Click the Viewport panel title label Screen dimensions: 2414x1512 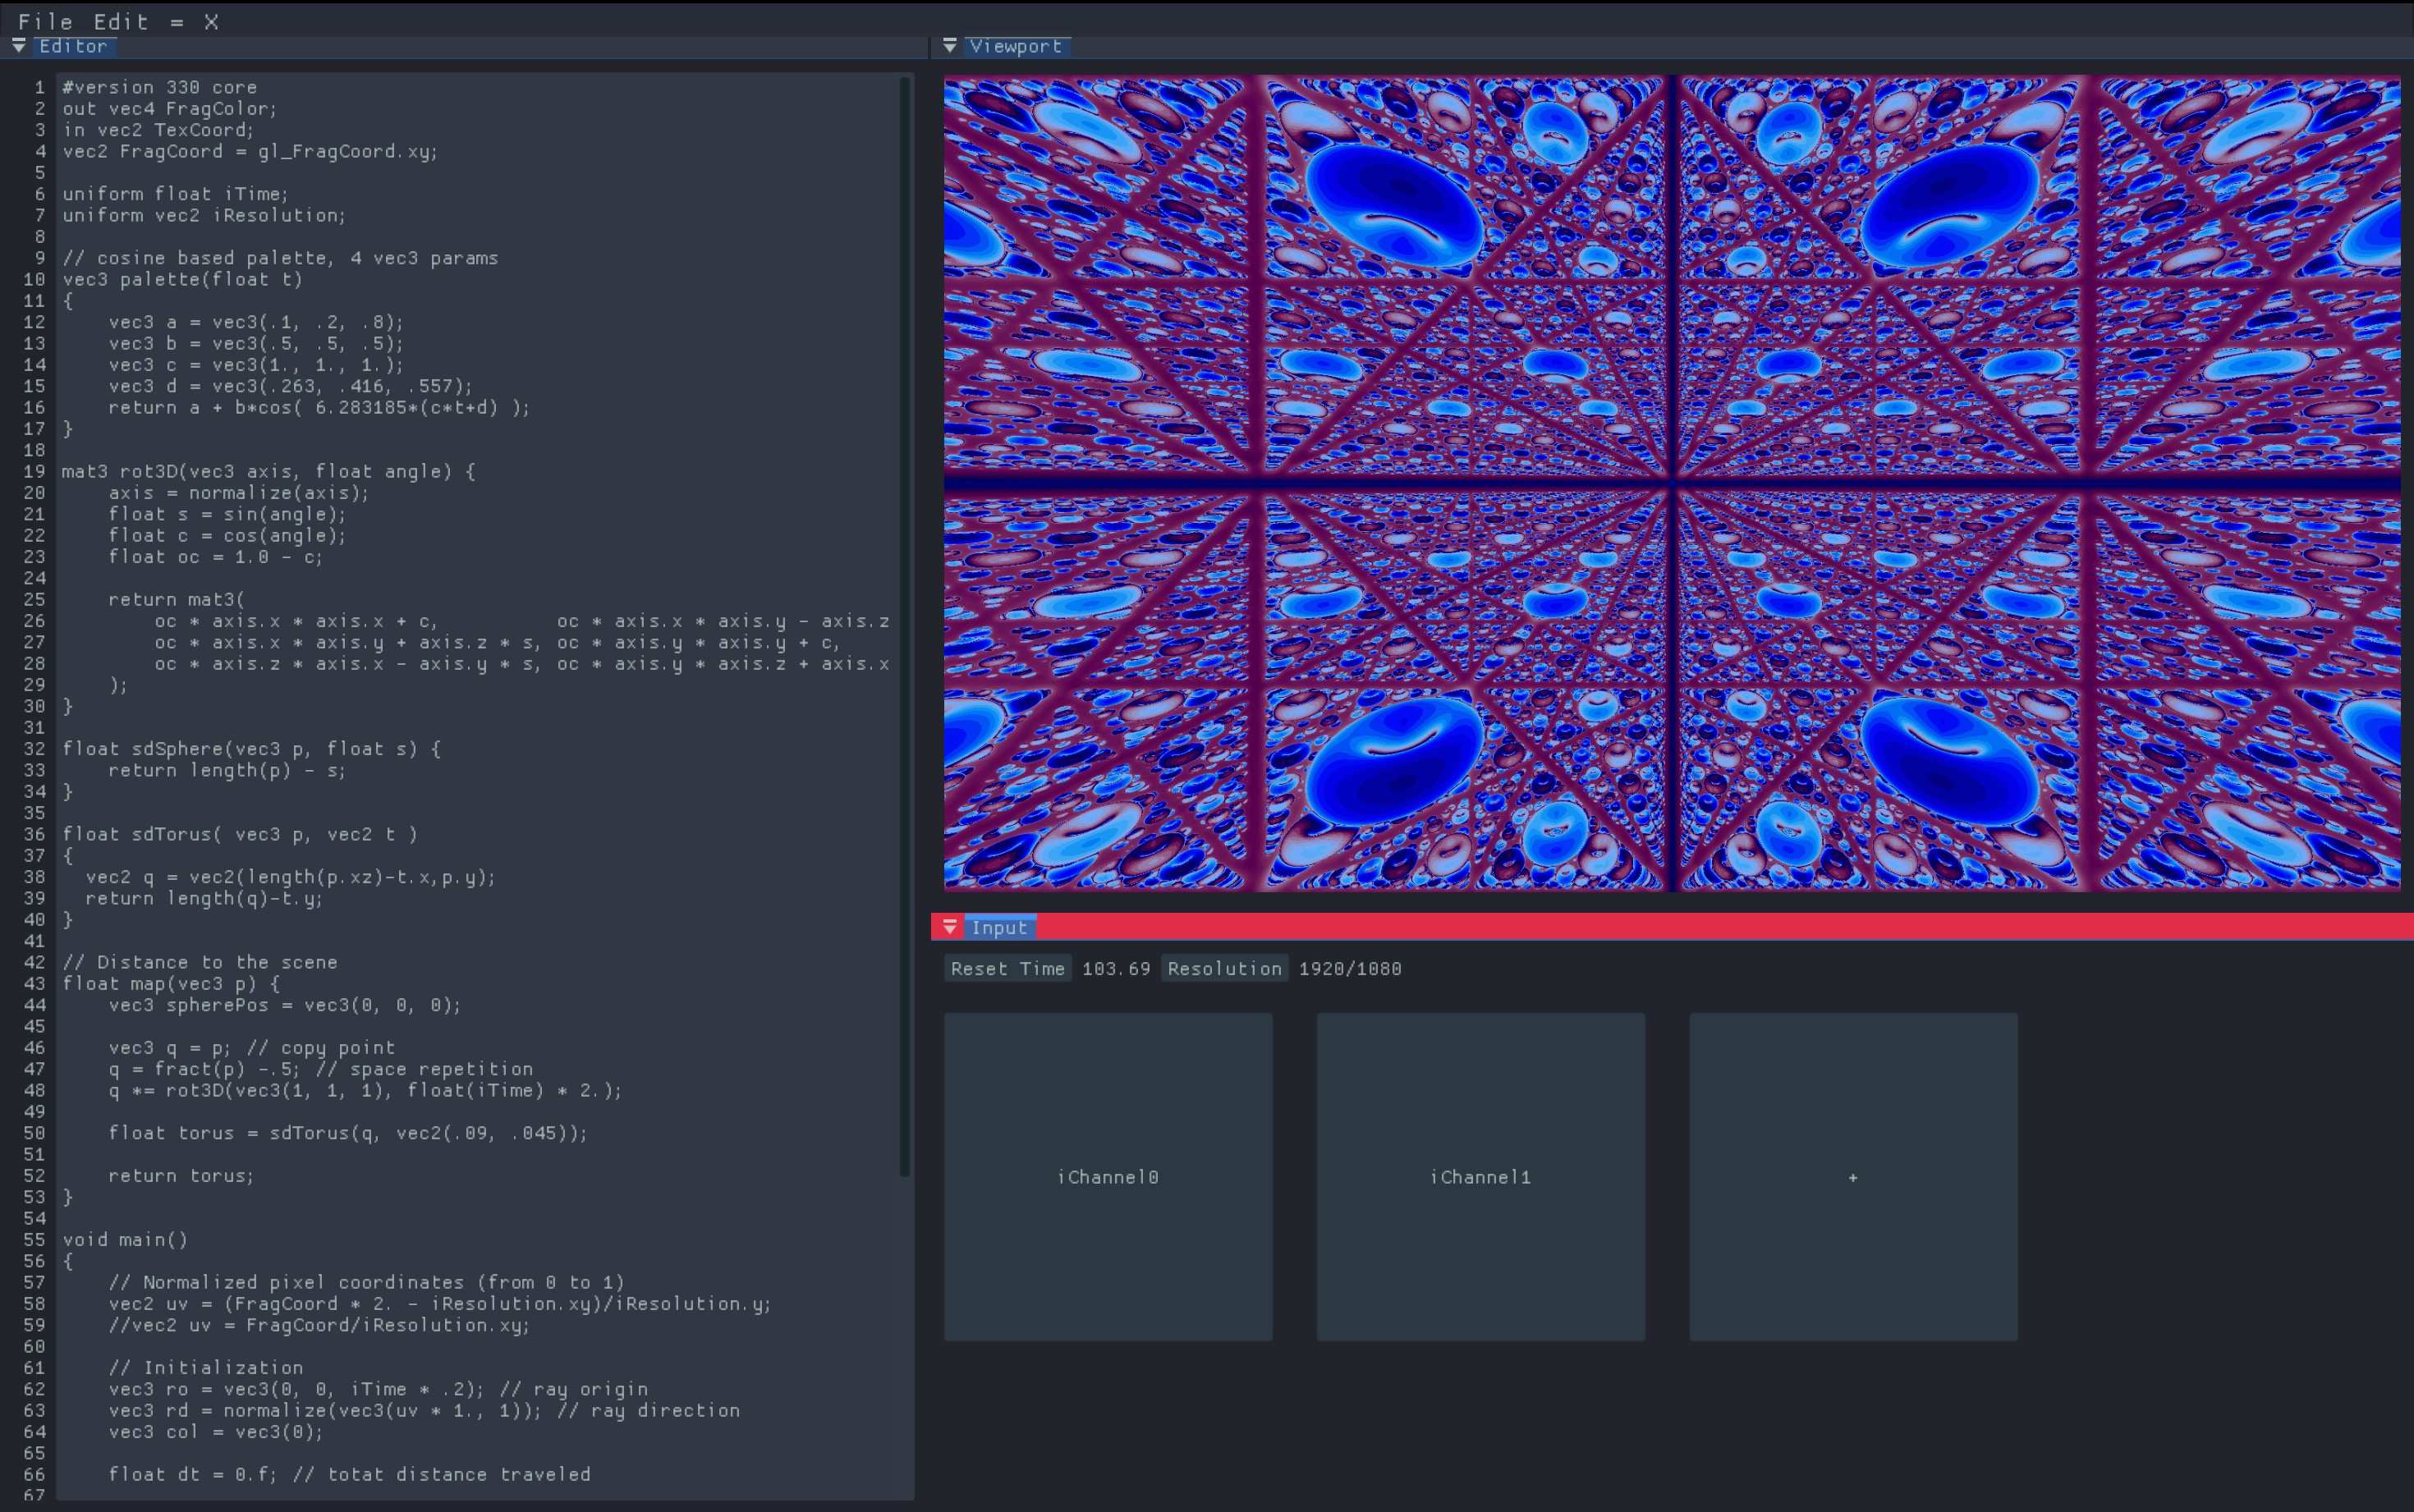click(x=1014, y=45)
